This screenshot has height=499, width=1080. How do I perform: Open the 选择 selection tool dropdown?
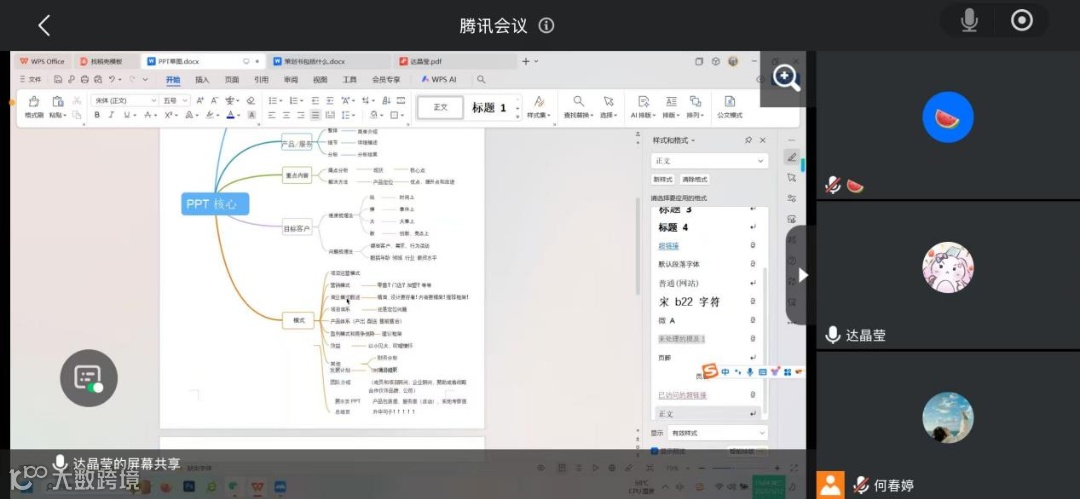tap(608, 107)
